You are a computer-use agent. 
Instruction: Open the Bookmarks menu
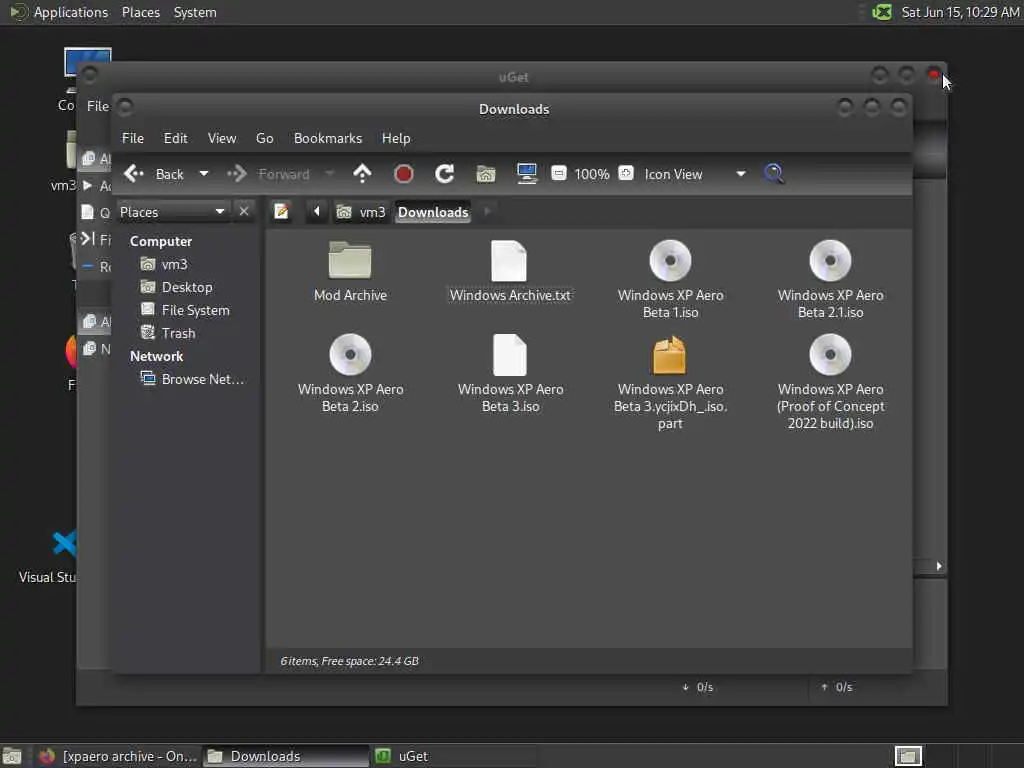pos(328,138)
